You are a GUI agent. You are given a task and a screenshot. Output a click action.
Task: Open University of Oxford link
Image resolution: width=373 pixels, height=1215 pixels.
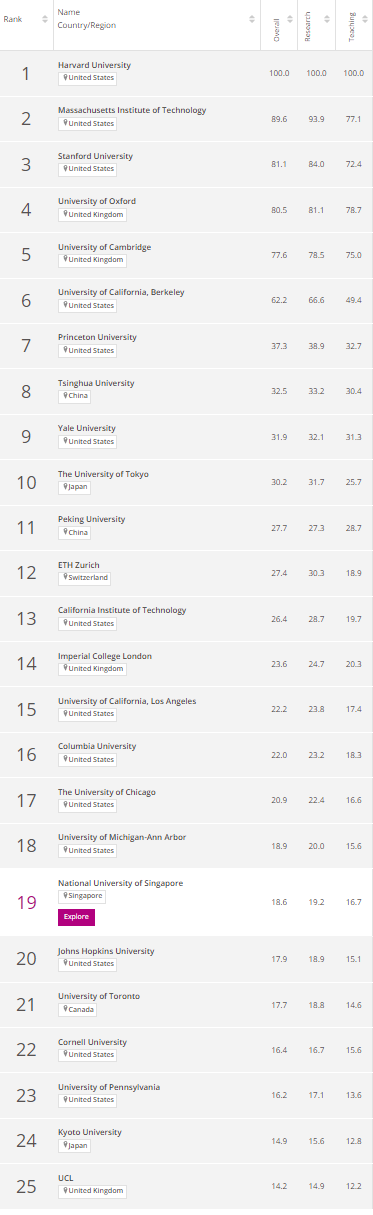[97, 201]
